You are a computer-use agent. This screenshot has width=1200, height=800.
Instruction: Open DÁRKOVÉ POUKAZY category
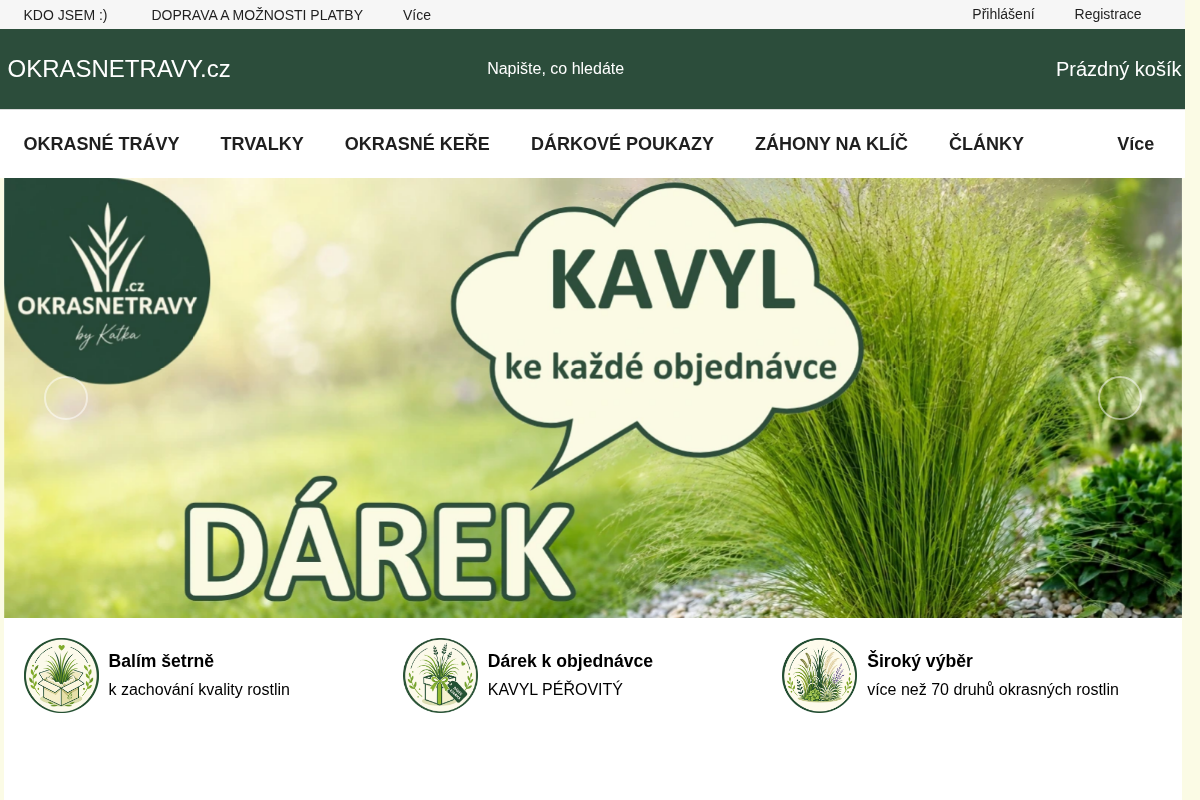click(622, 144)
